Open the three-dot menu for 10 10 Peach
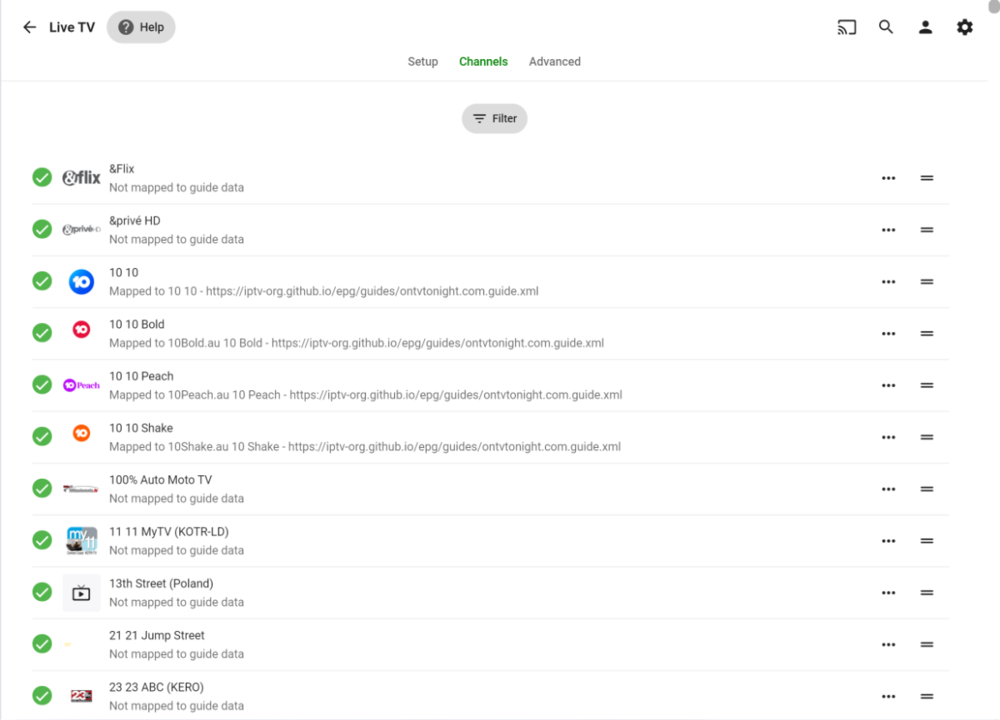This screenshot has width=1000, height=720. (x=888, y=385)
